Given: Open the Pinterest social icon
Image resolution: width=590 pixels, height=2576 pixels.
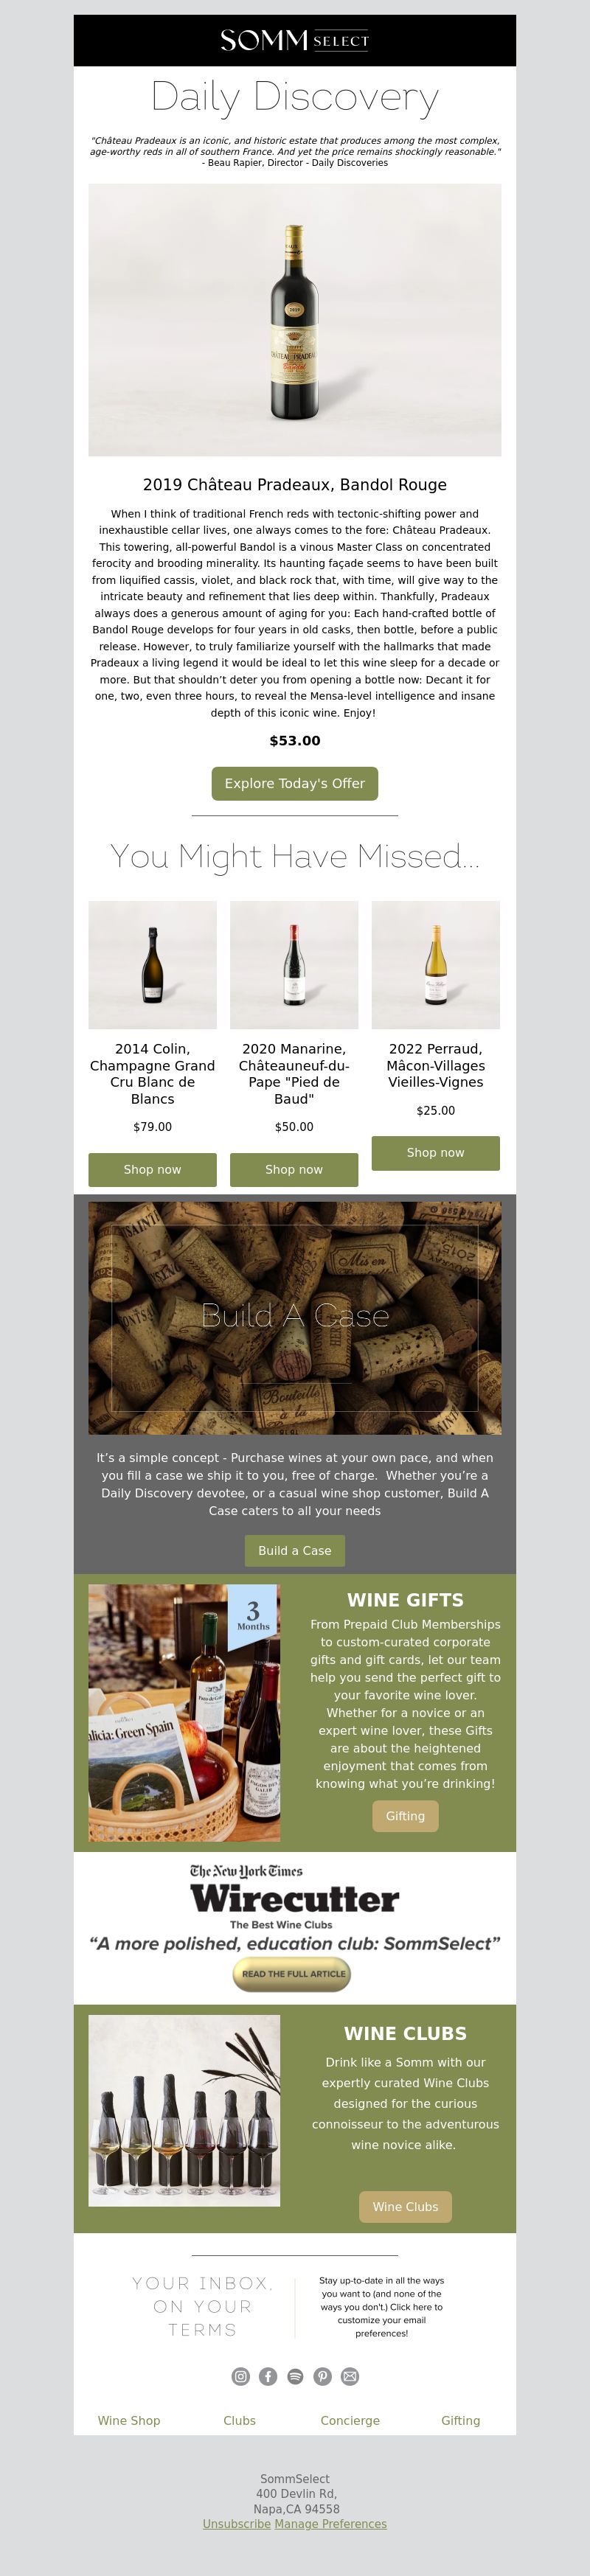Looking at the screenshot, I should [322, 2376].
